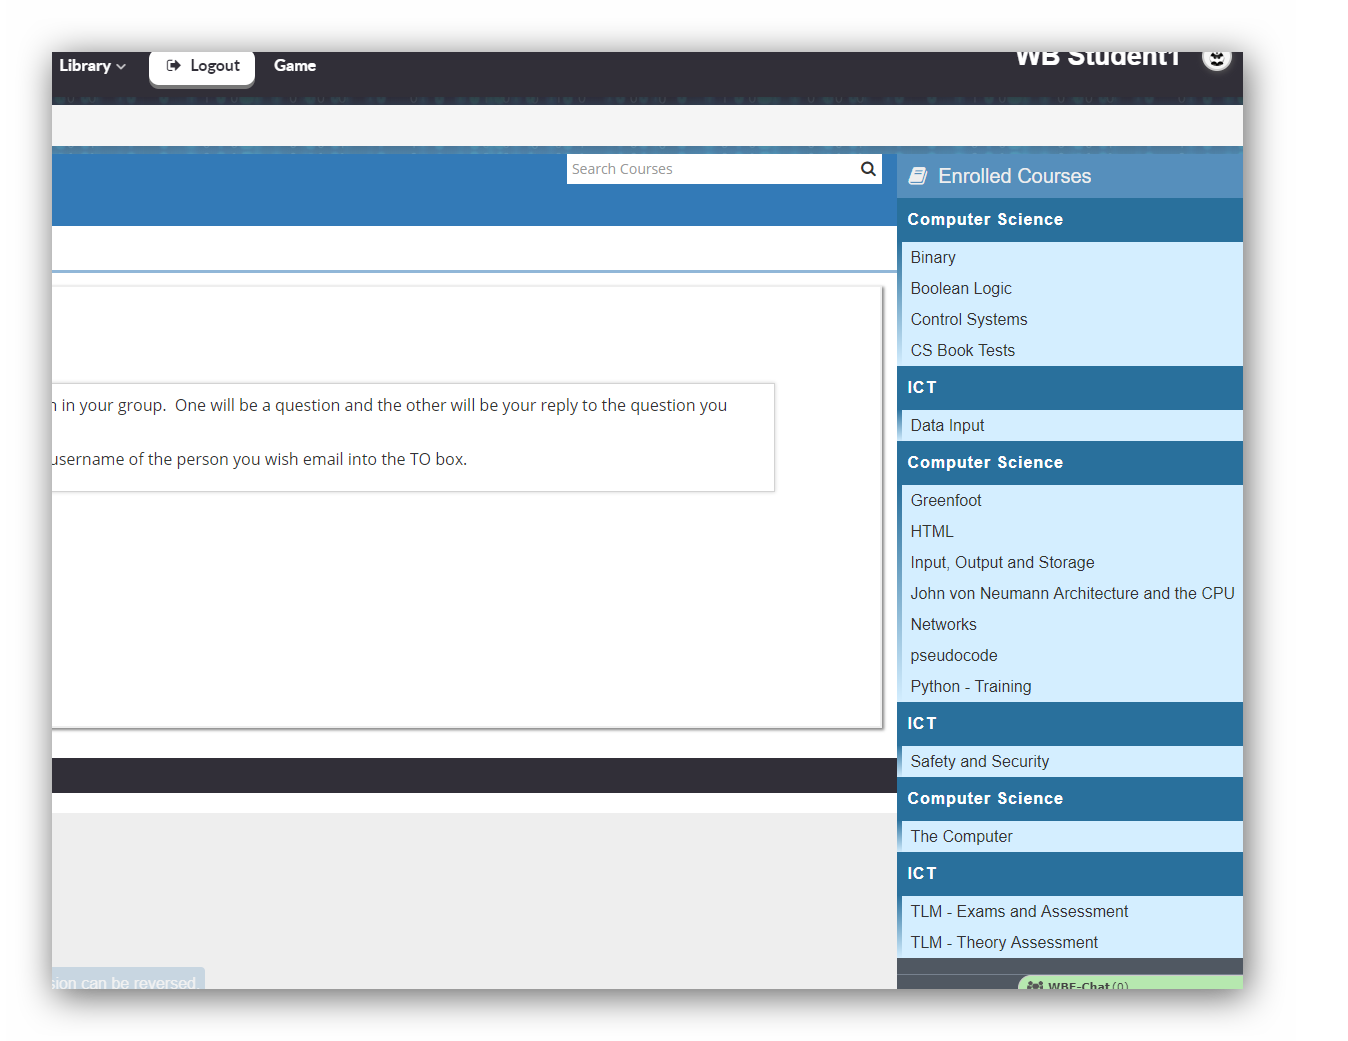Open the Binary course
Screen dimensions: 1348x1041
pyautogui.click(x=933, y=258)
